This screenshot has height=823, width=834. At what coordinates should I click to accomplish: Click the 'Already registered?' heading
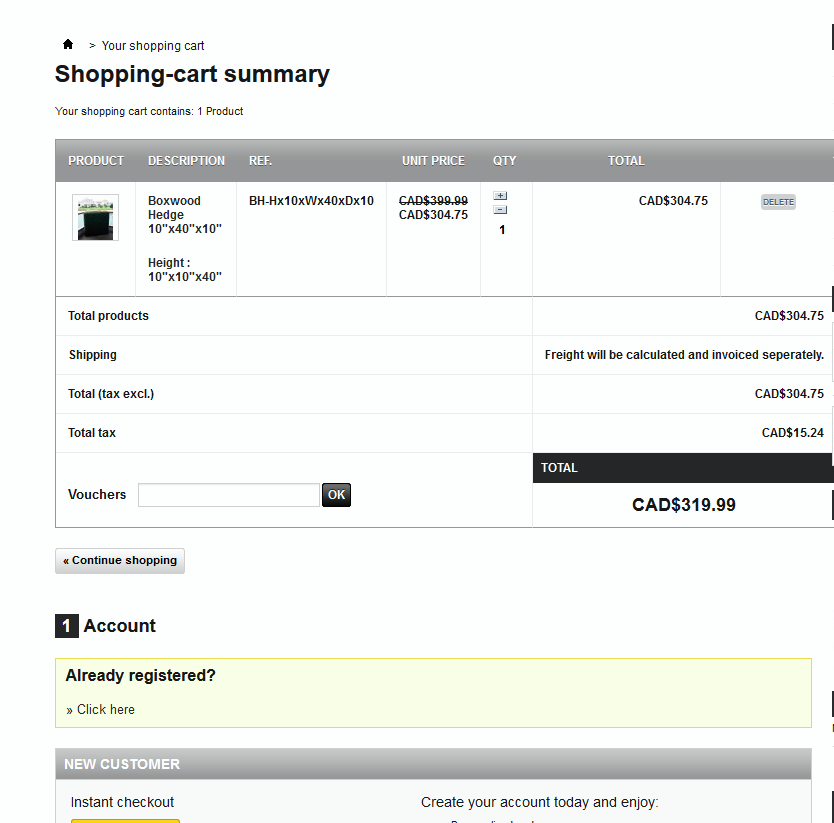coord(140,676)
